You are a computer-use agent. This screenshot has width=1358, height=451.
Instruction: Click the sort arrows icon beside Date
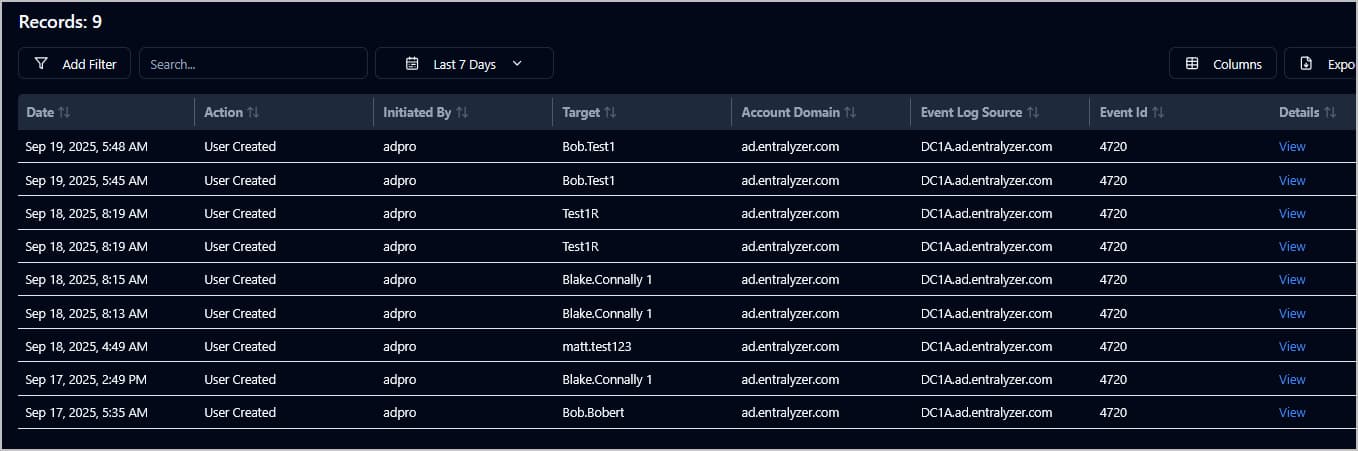pos(64,113)
